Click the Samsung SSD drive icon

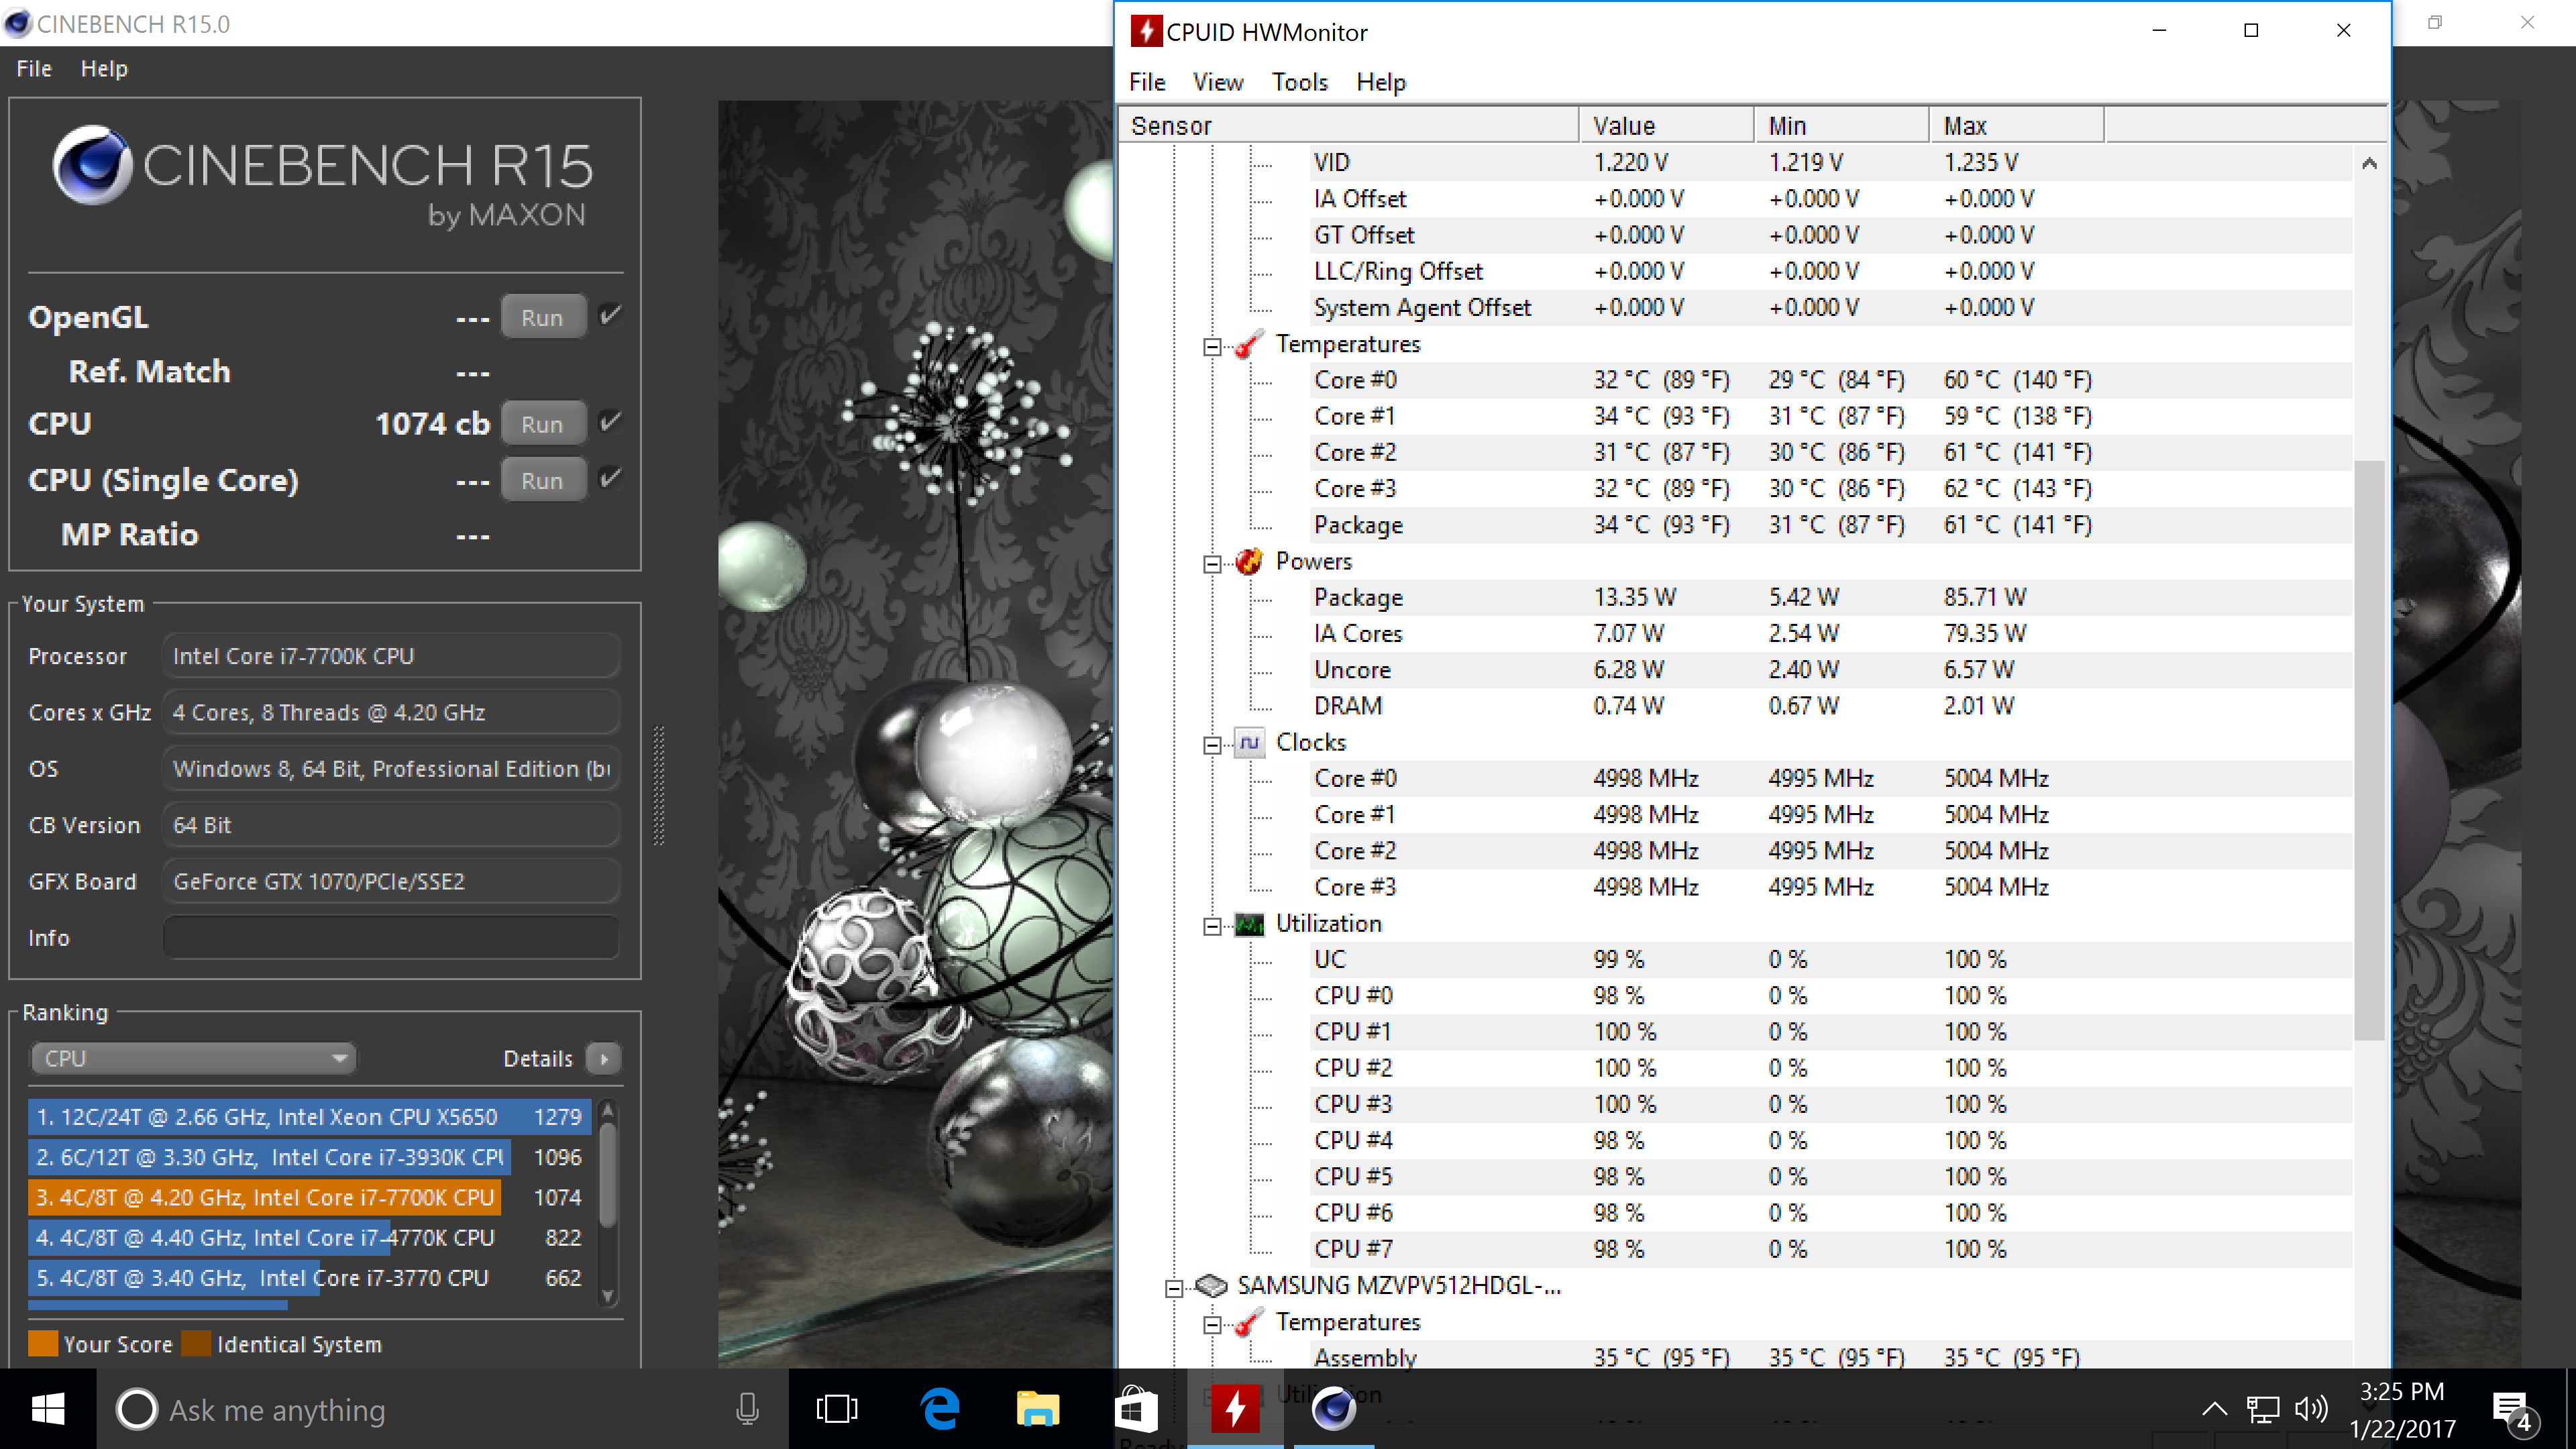1210,1286
